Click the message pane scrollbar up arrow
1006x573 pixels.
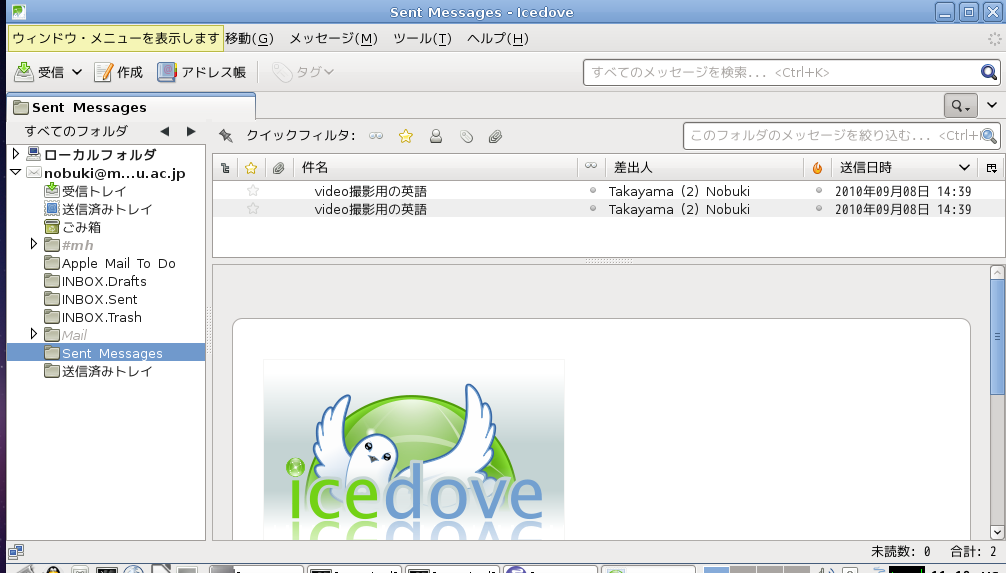[997, 272]
